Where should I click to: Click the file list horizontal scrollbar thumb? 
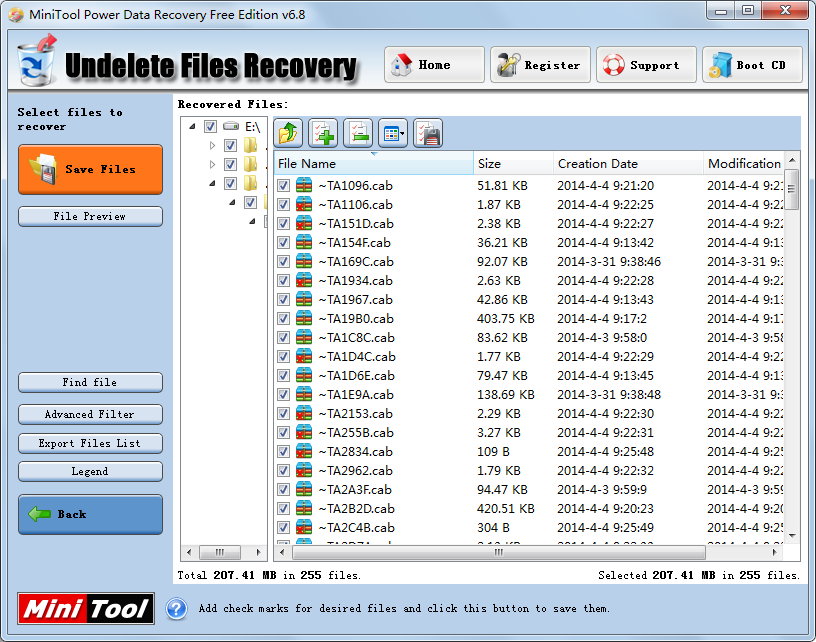[x=499, y=552]
